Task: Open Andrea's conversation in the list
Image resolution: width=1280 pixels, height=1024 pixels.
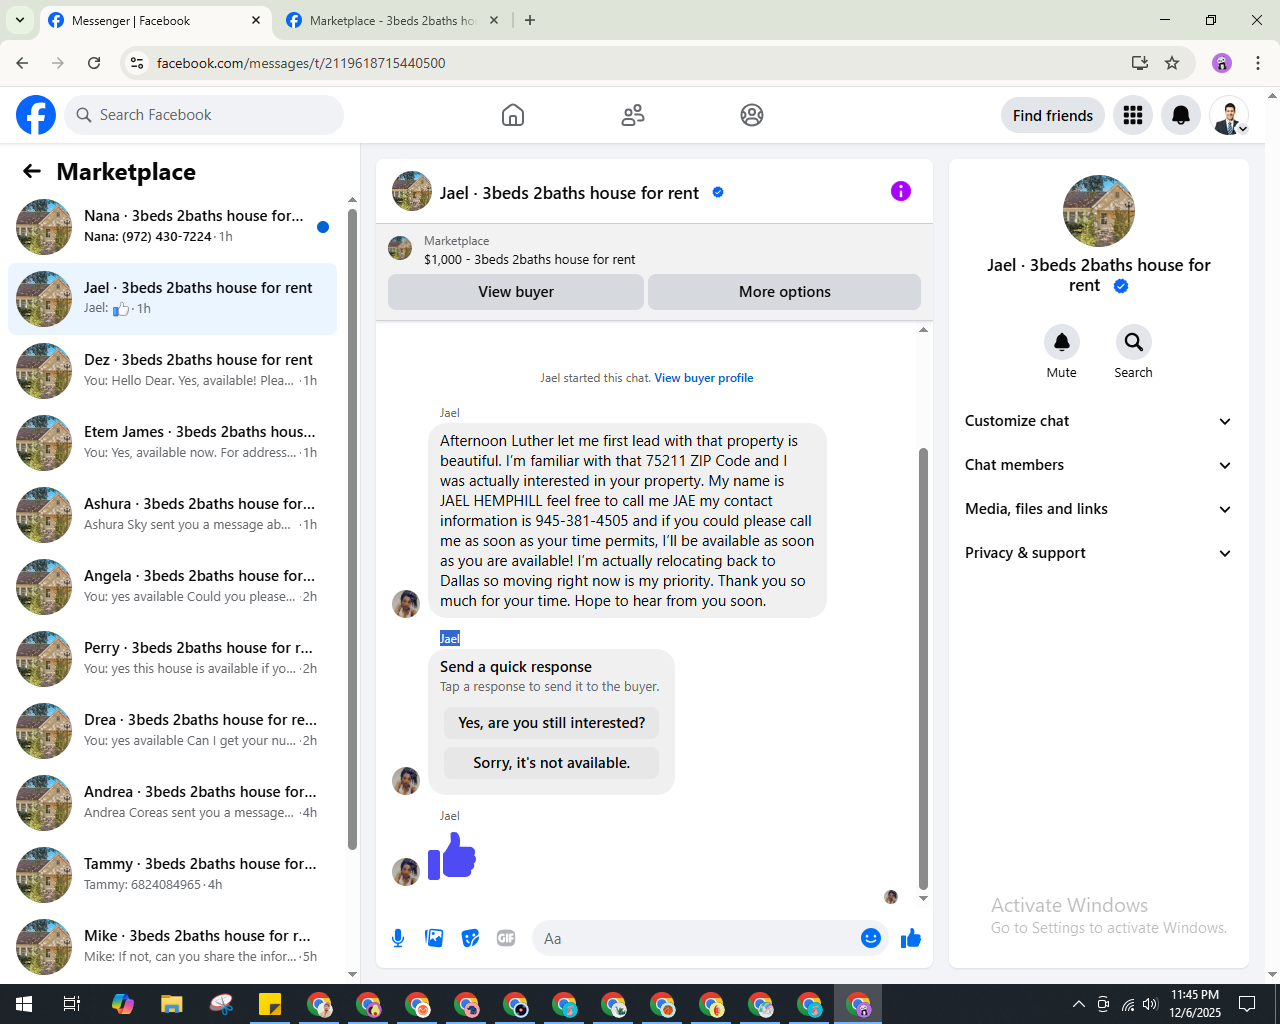Action: pyautogui.click(x=172, y=803)
